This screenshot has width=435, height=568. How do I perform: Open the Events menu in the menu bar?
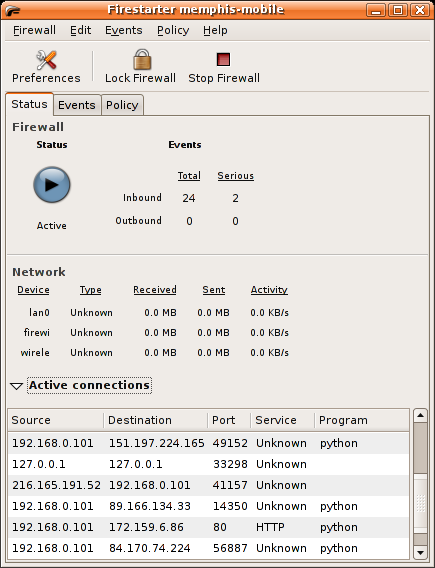(x=124, y=30)
